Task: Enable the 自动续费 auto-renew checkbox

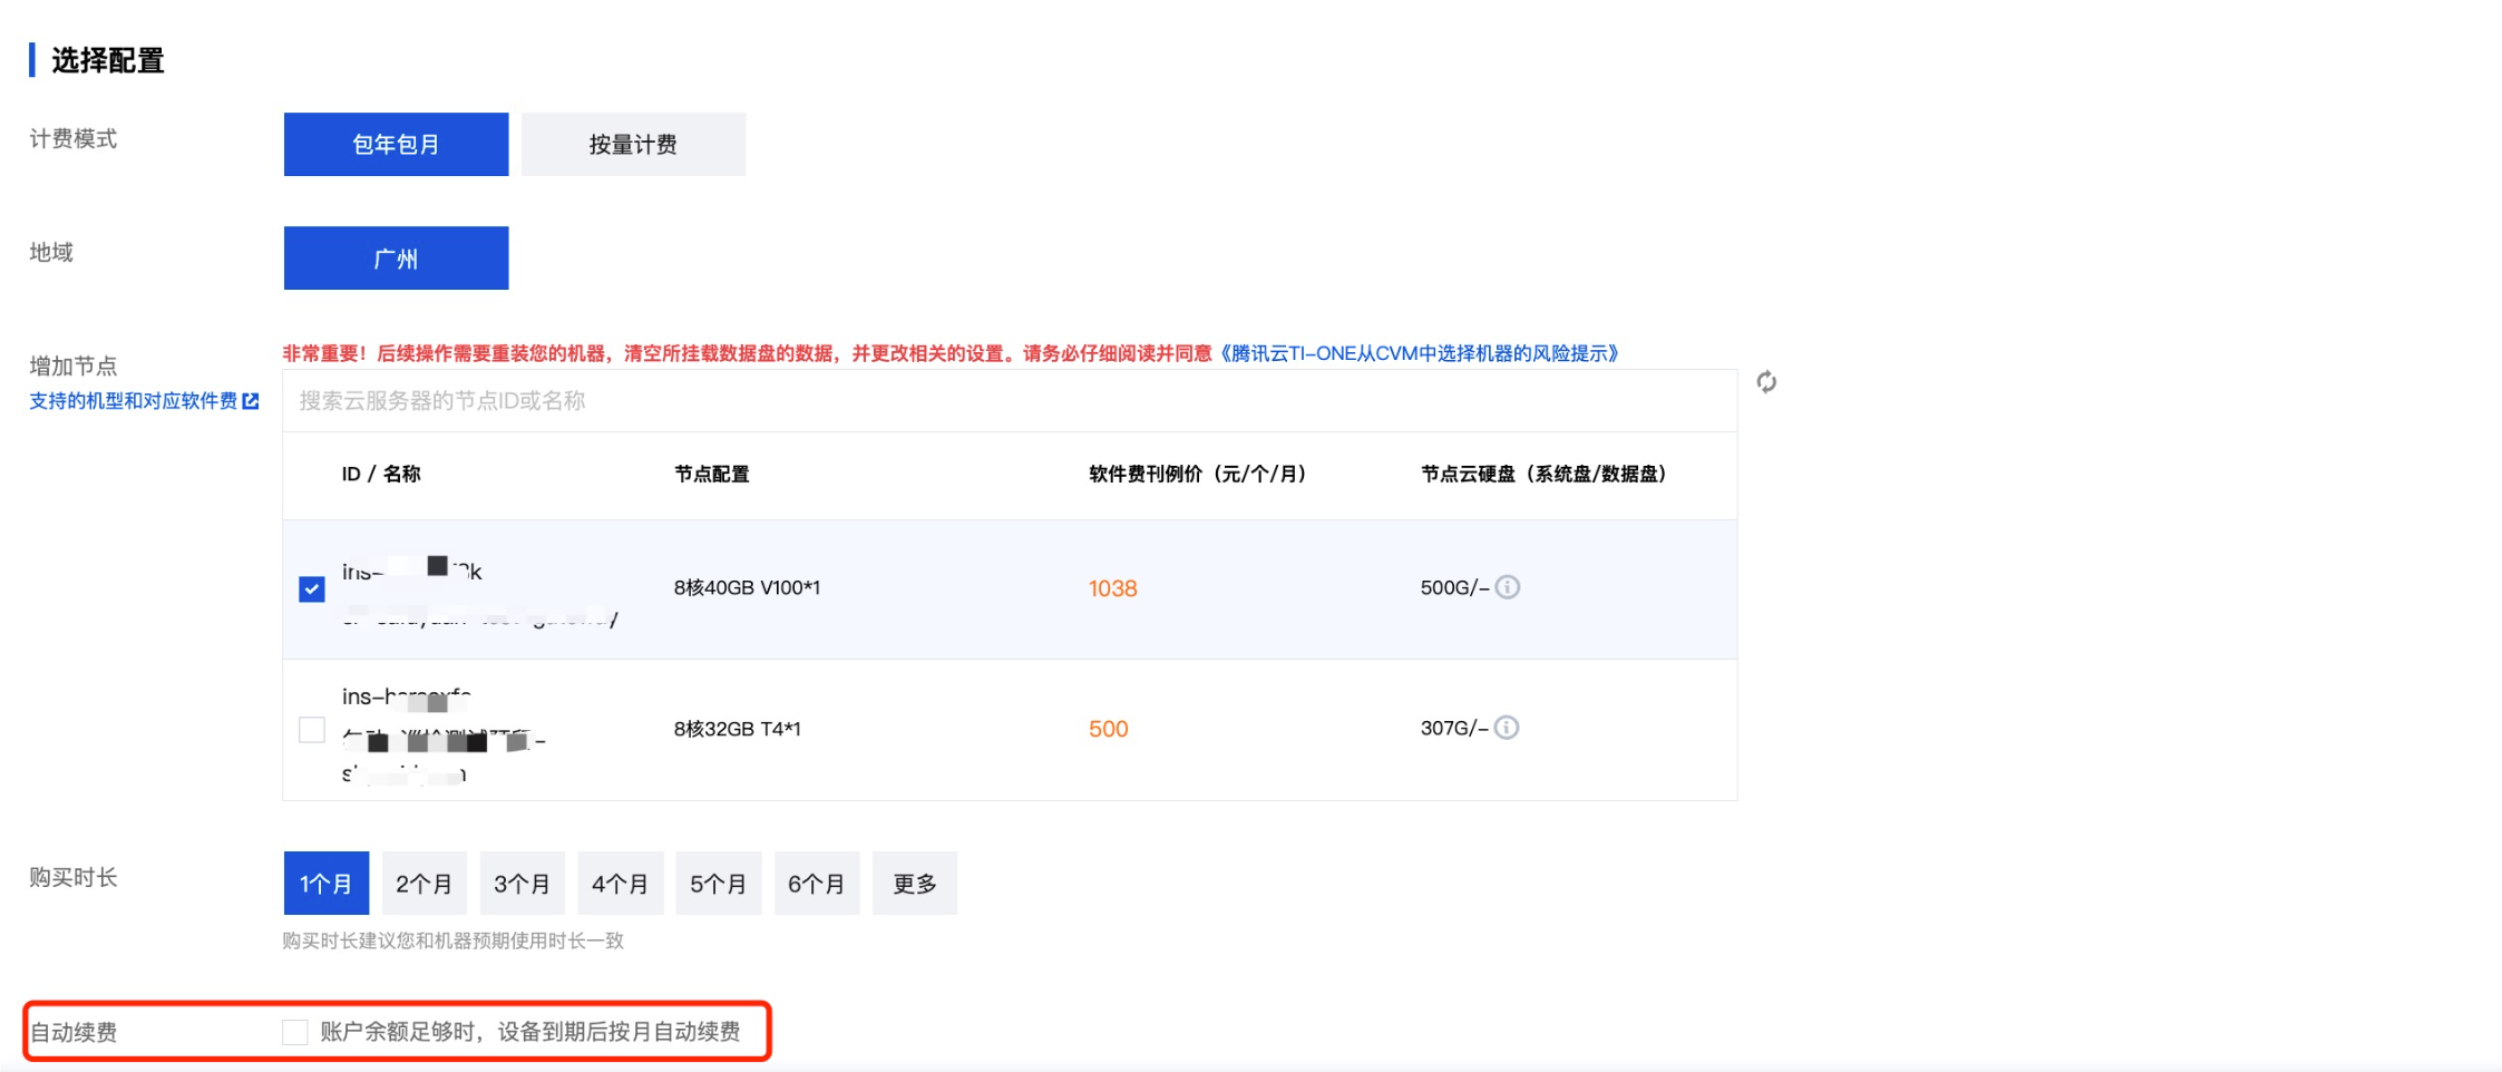Action: [295, 1032]
